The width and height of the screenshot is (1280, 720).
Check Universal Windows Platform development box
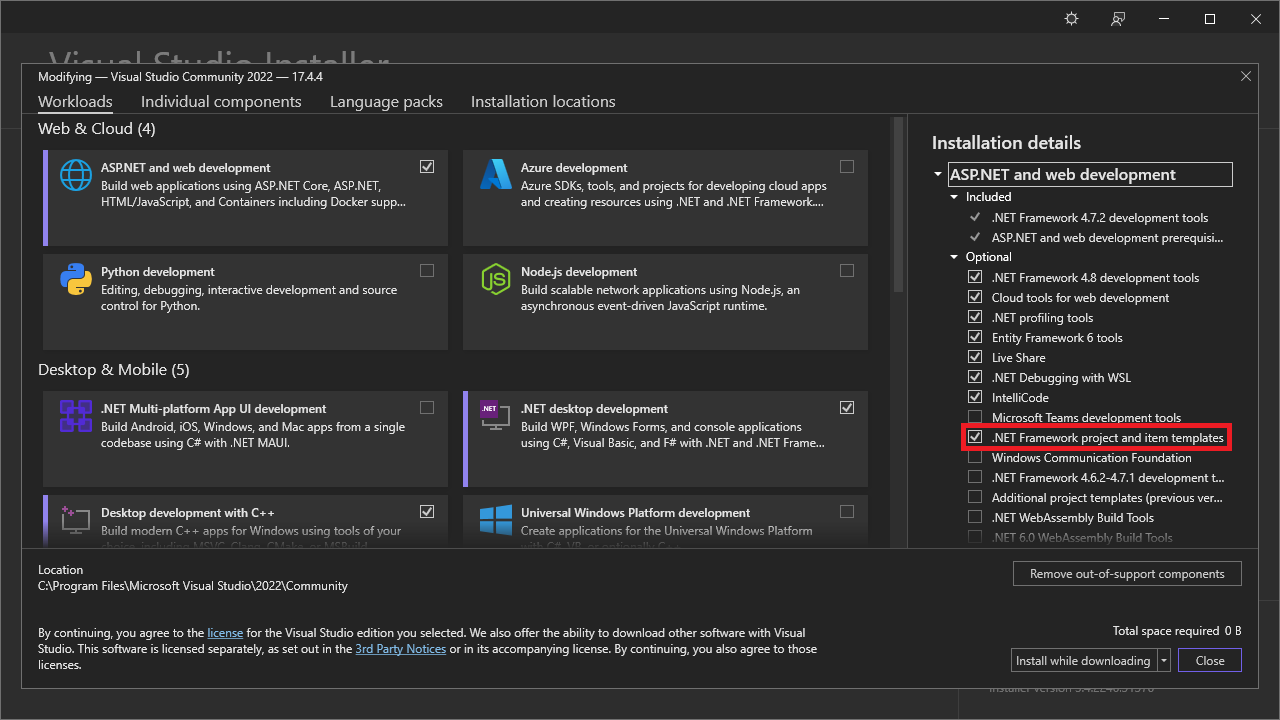point(847,512)
